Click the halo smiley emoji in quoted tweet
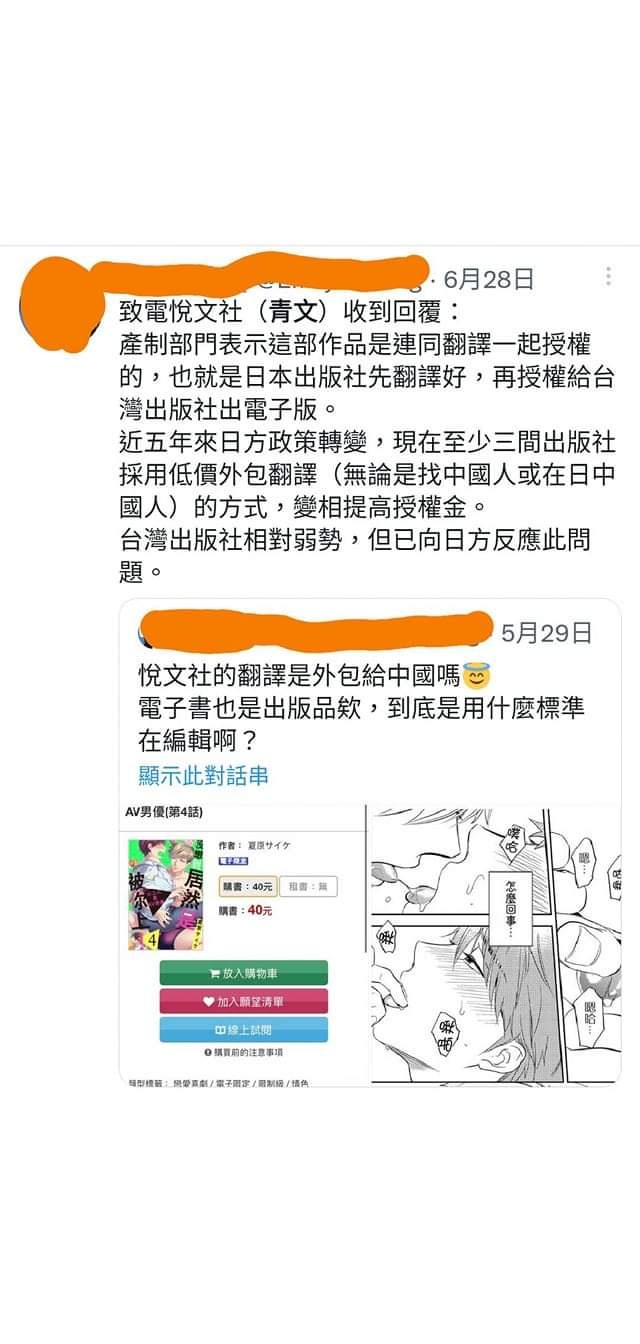 [x=478, y=677]
